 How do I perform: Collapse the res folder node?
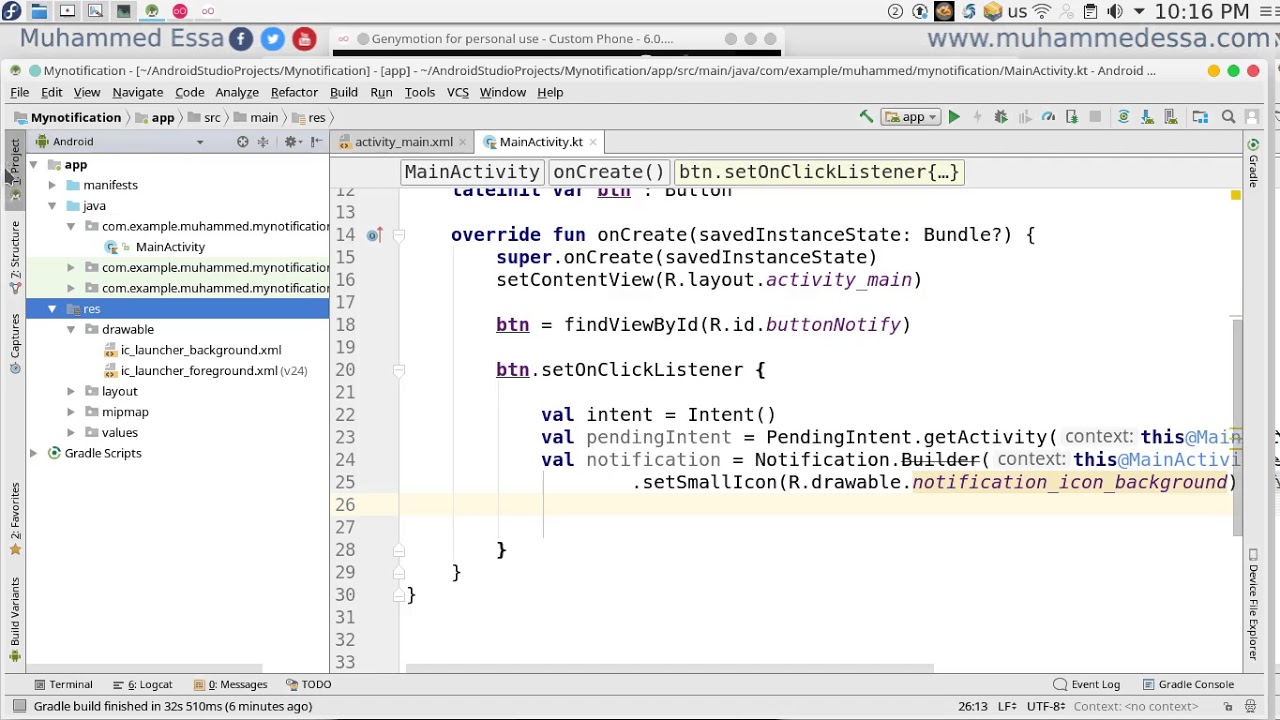coord(52,309)
